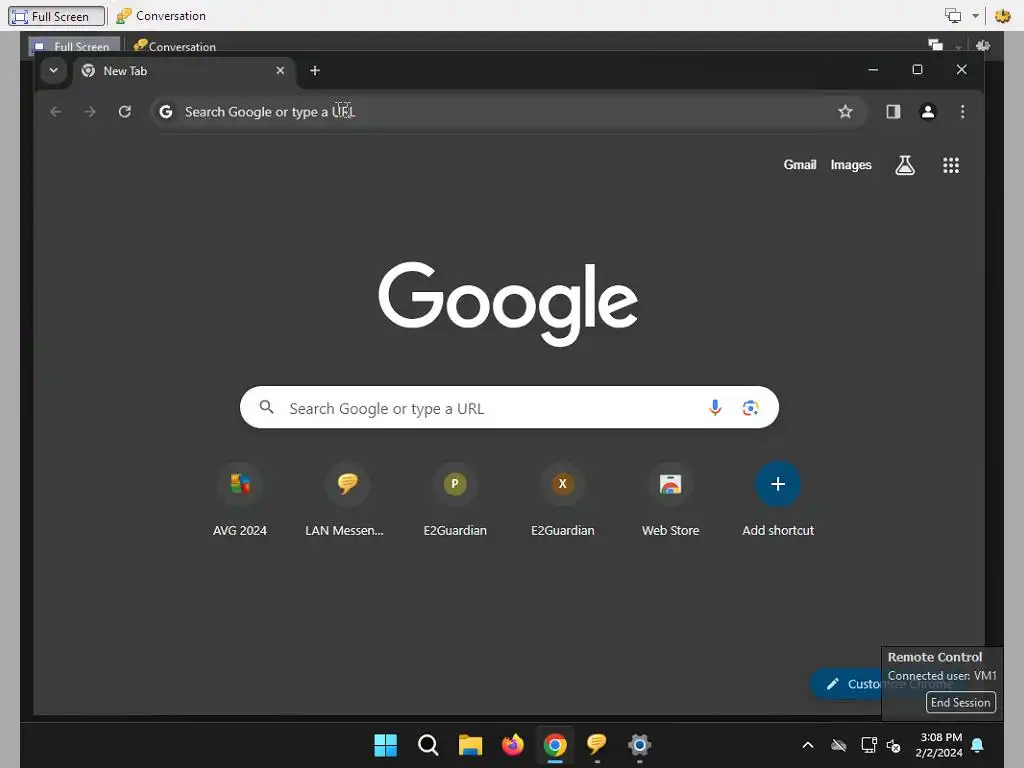Image resolution: width=1024 pixels, height=768 pixels.
Task: Click muted volume tray icon
Action: (893, 745)
